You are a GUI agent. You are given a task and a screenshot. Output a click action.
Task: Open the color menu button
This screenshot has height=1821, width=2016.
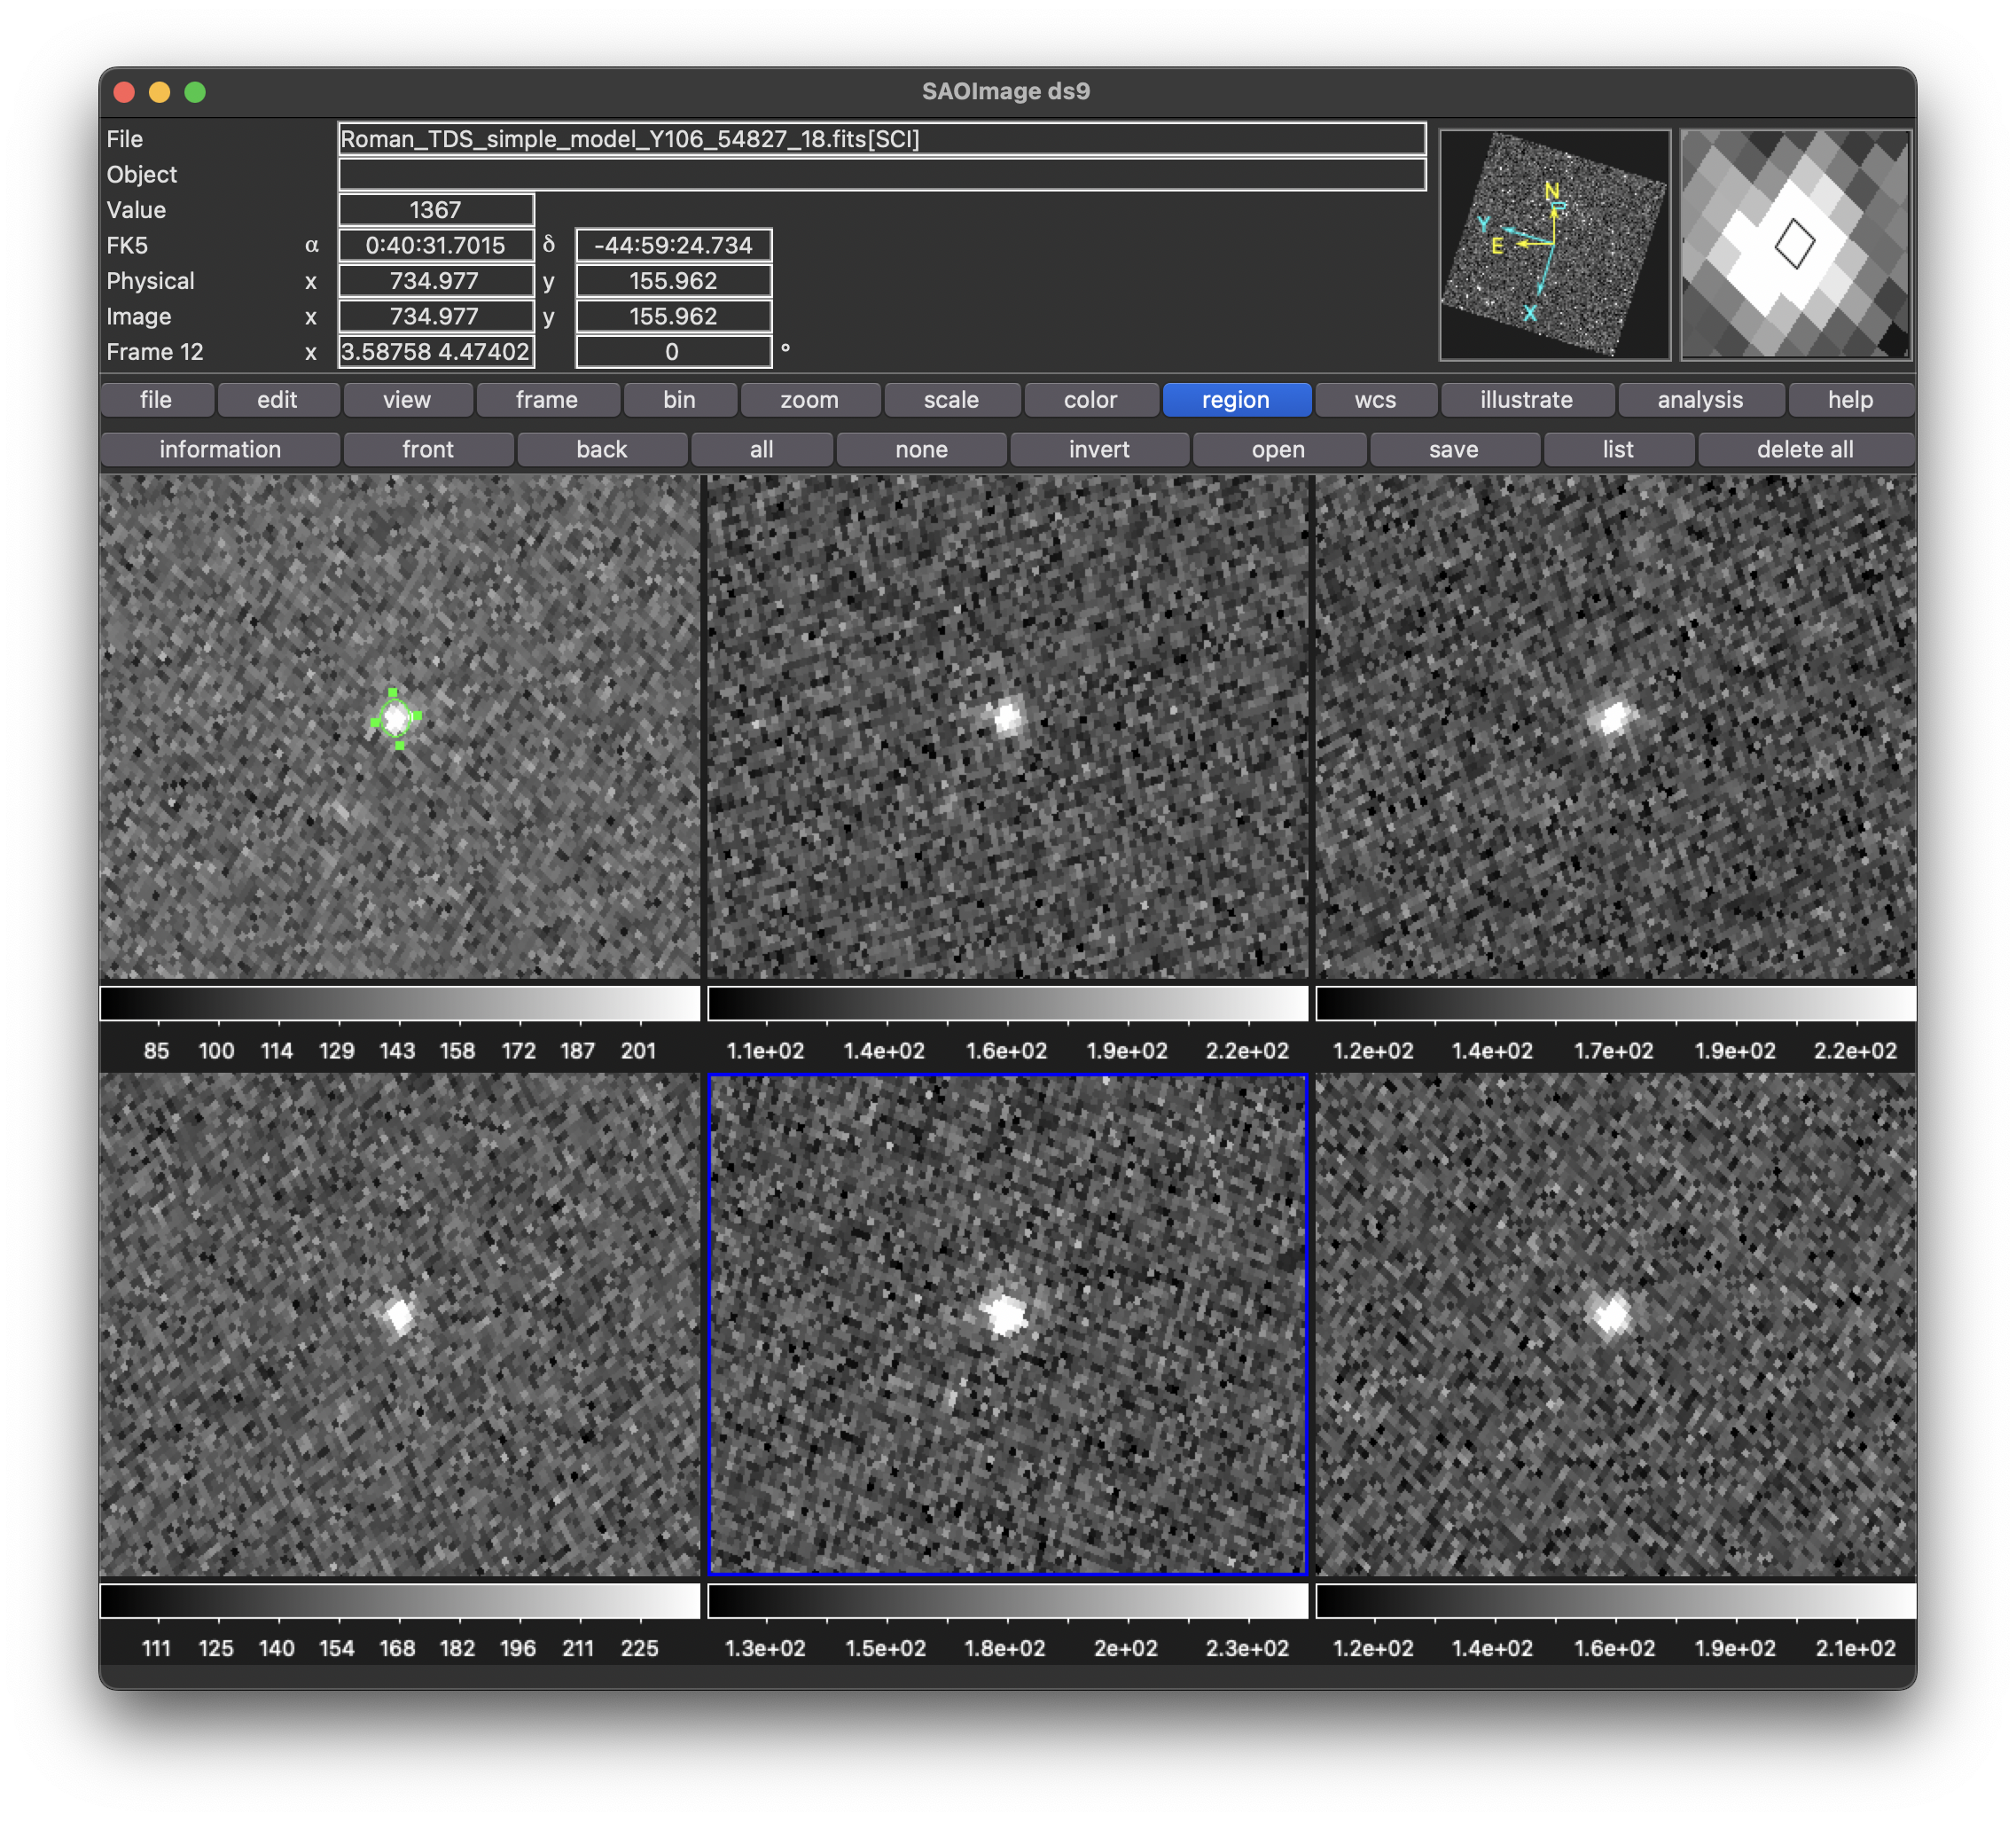pos(1090,400)
